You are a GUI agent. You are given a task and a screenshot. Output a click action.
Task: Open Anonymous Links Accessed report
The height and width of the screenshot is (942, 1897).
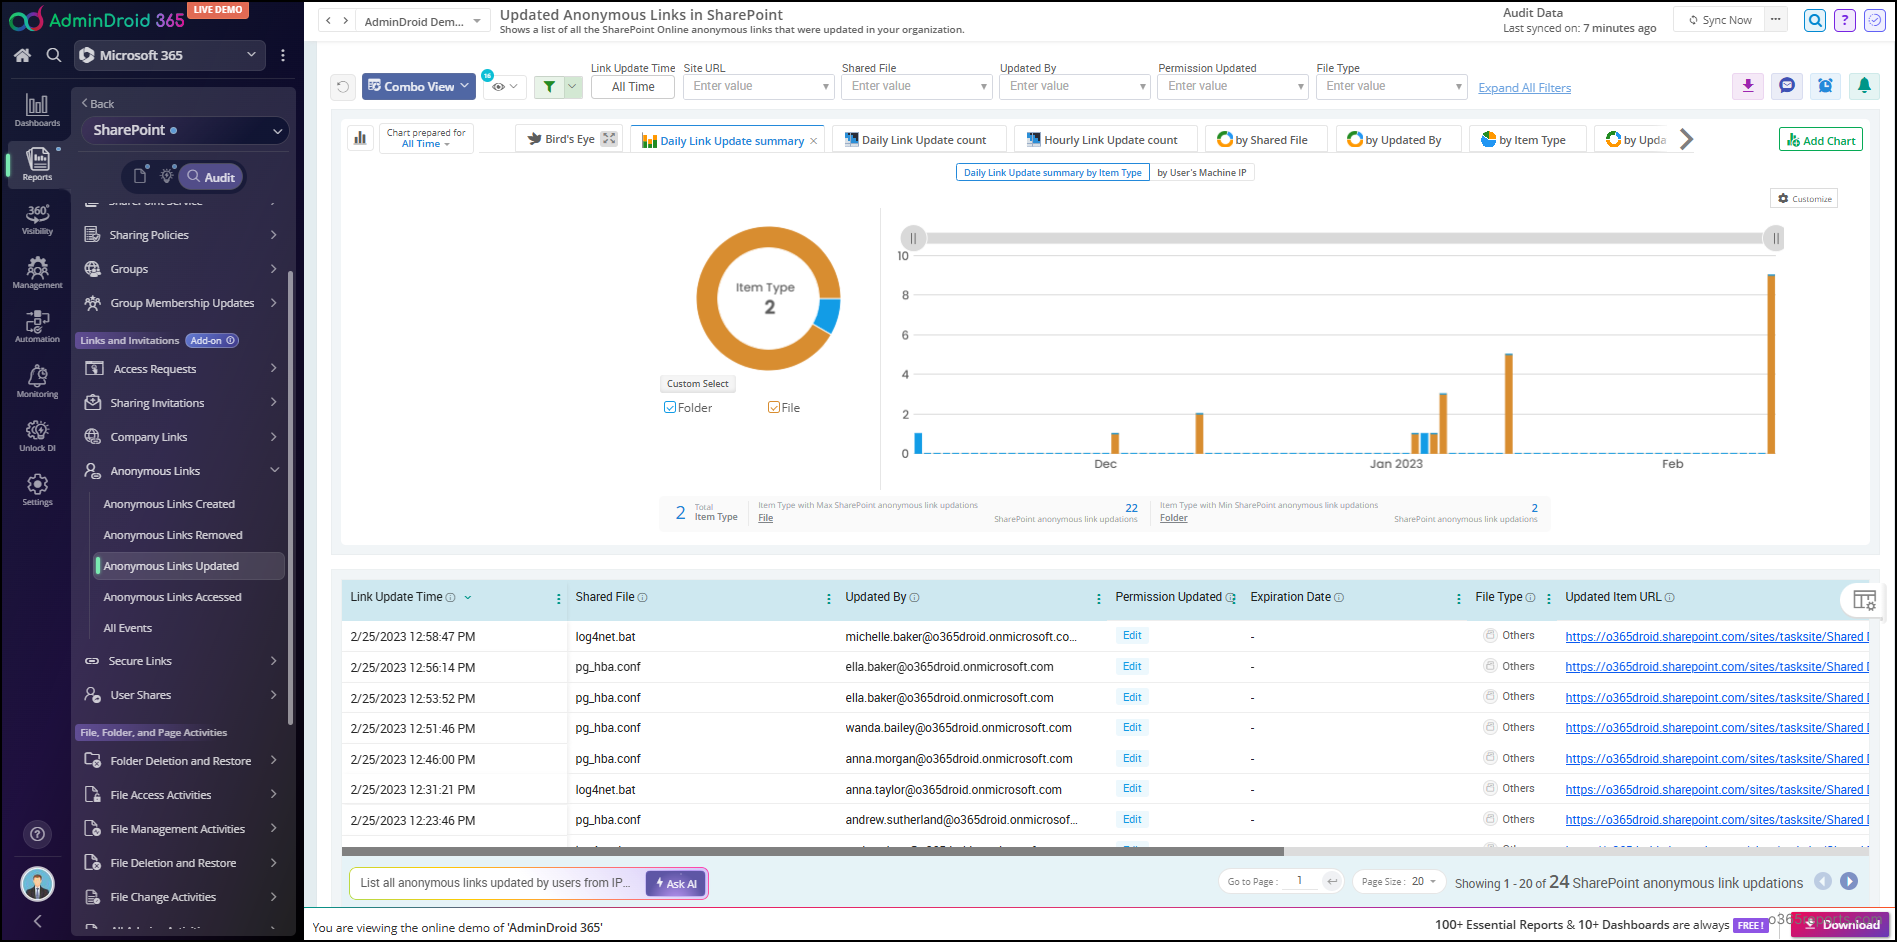click(172, 597)
